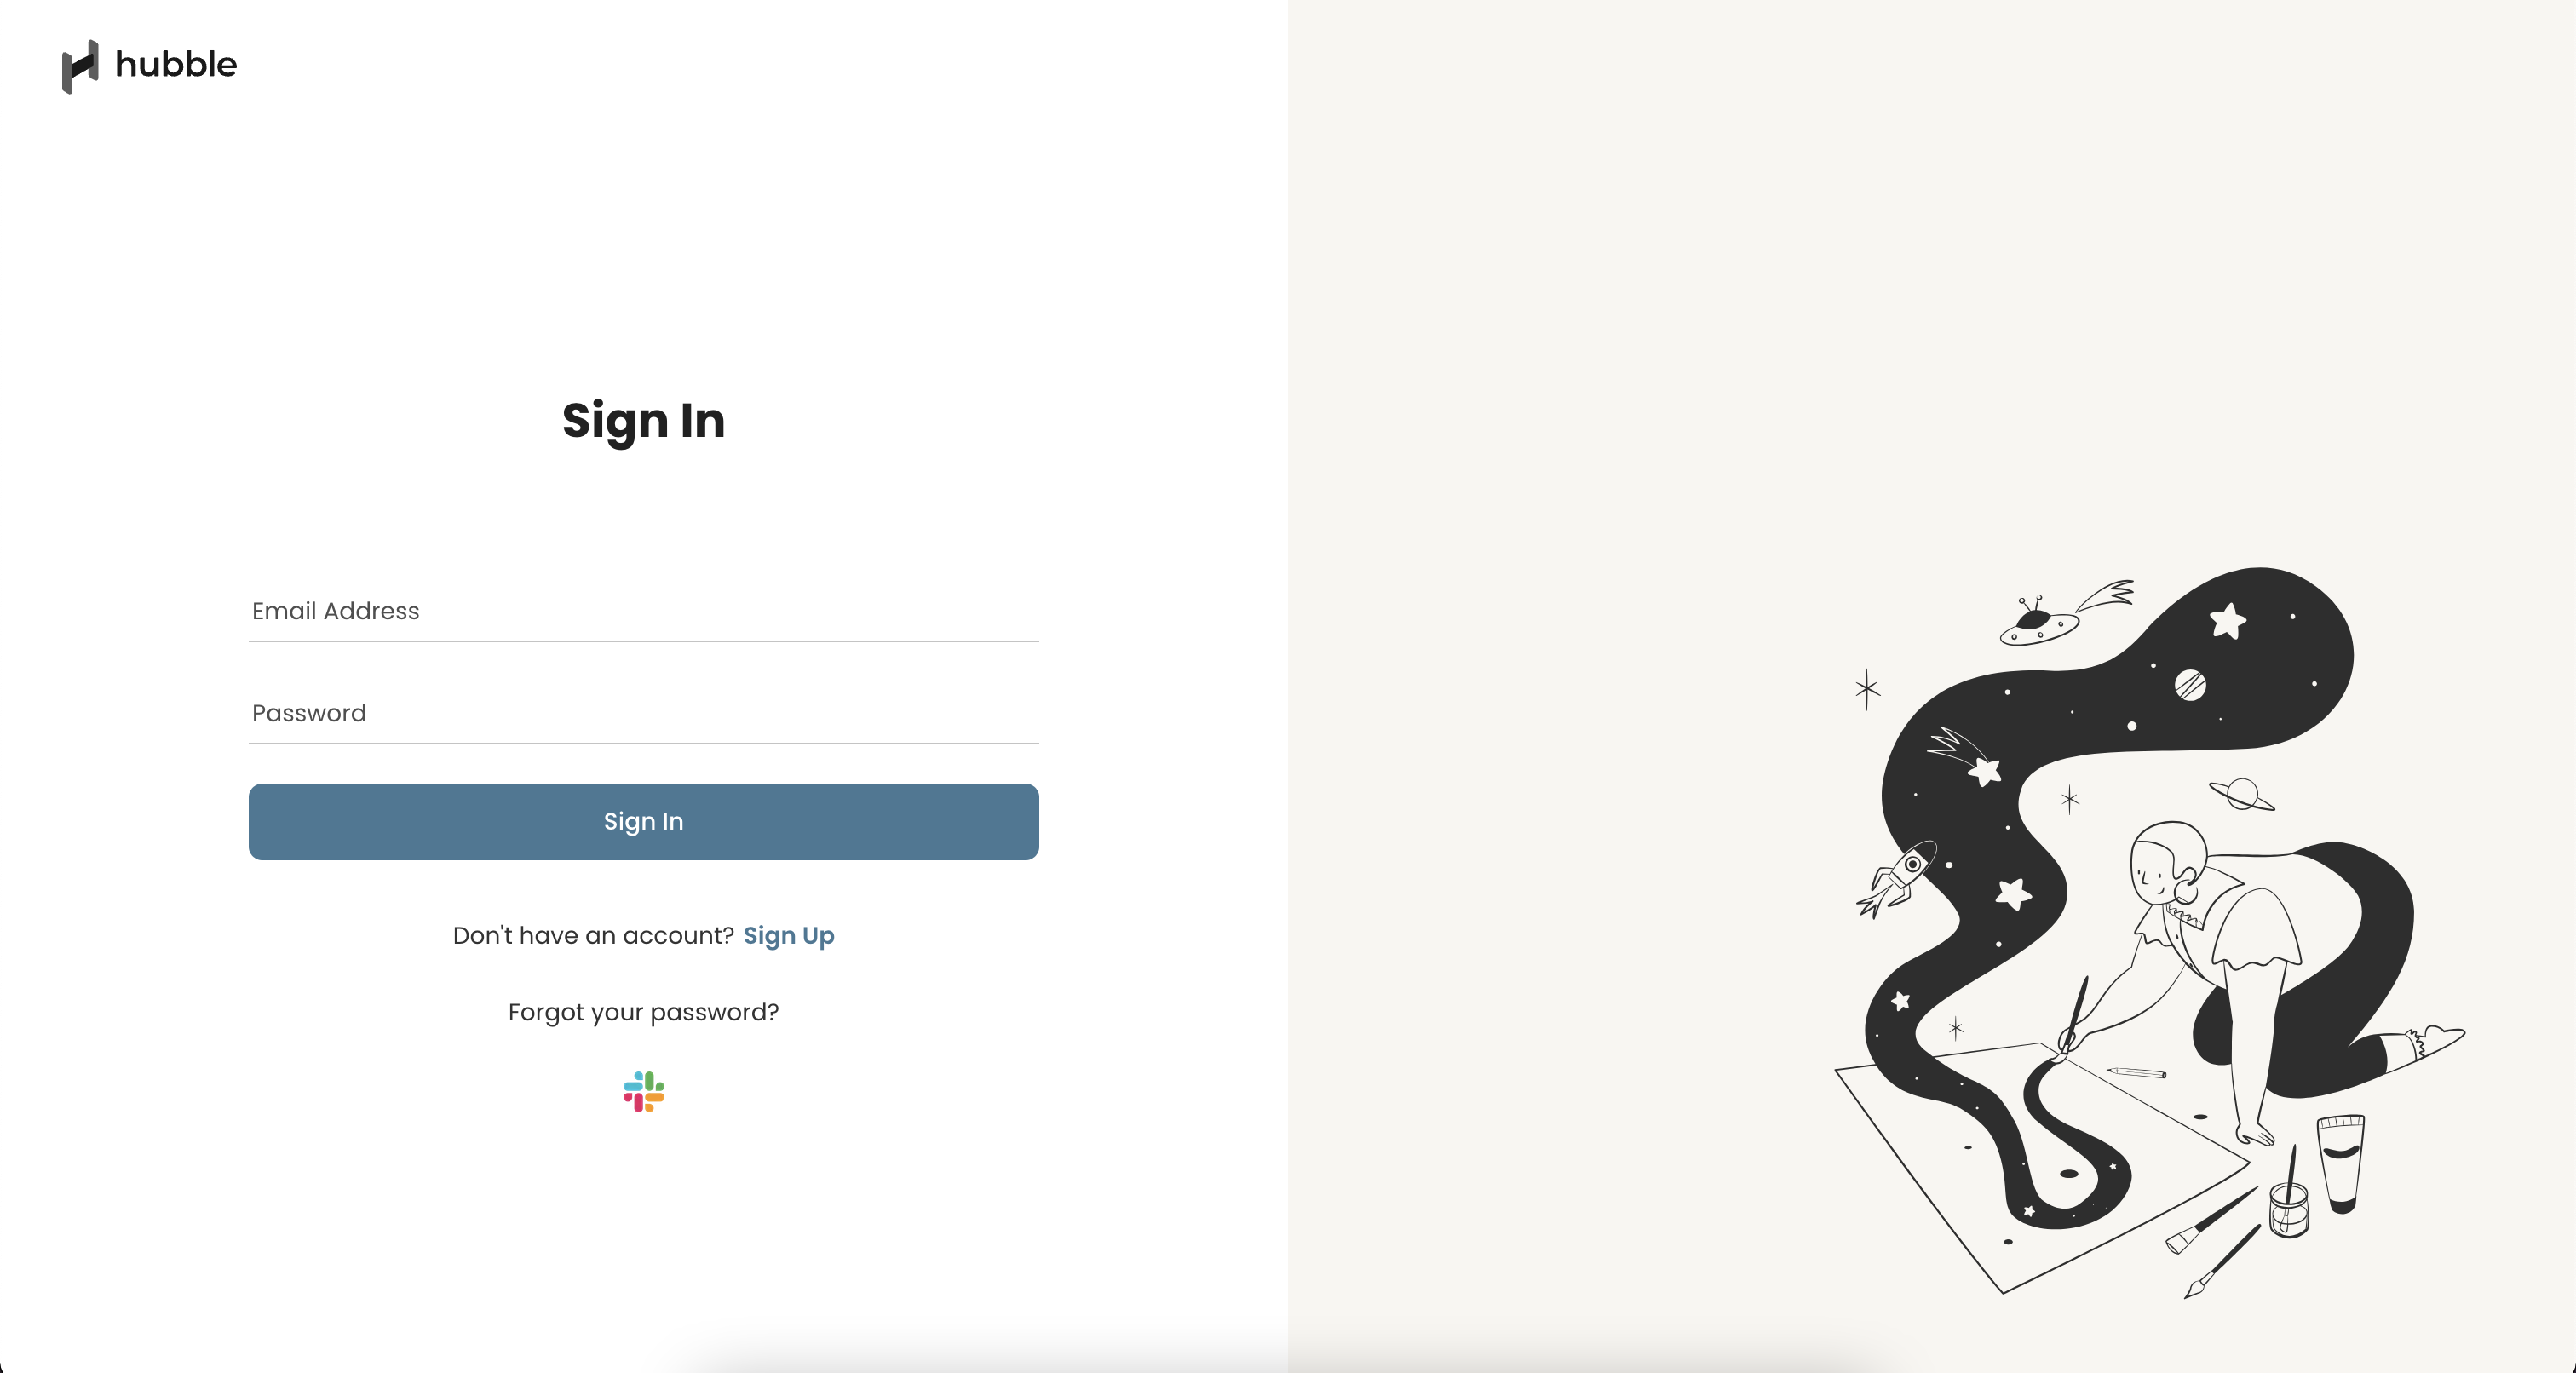Click the Hubble logo mark icon
2576x1373 pixels.
(x=80, y=66)
